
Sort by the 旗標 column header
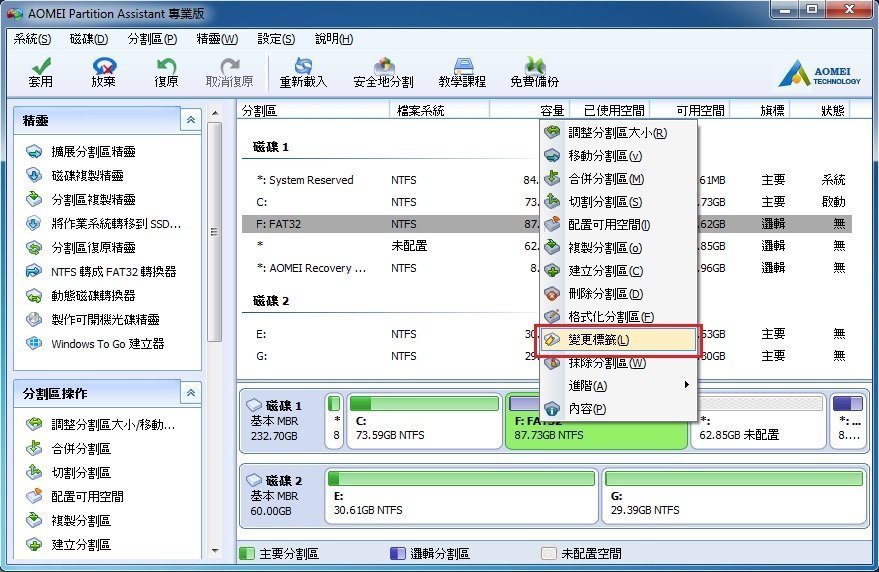click(x=762, y=110)
